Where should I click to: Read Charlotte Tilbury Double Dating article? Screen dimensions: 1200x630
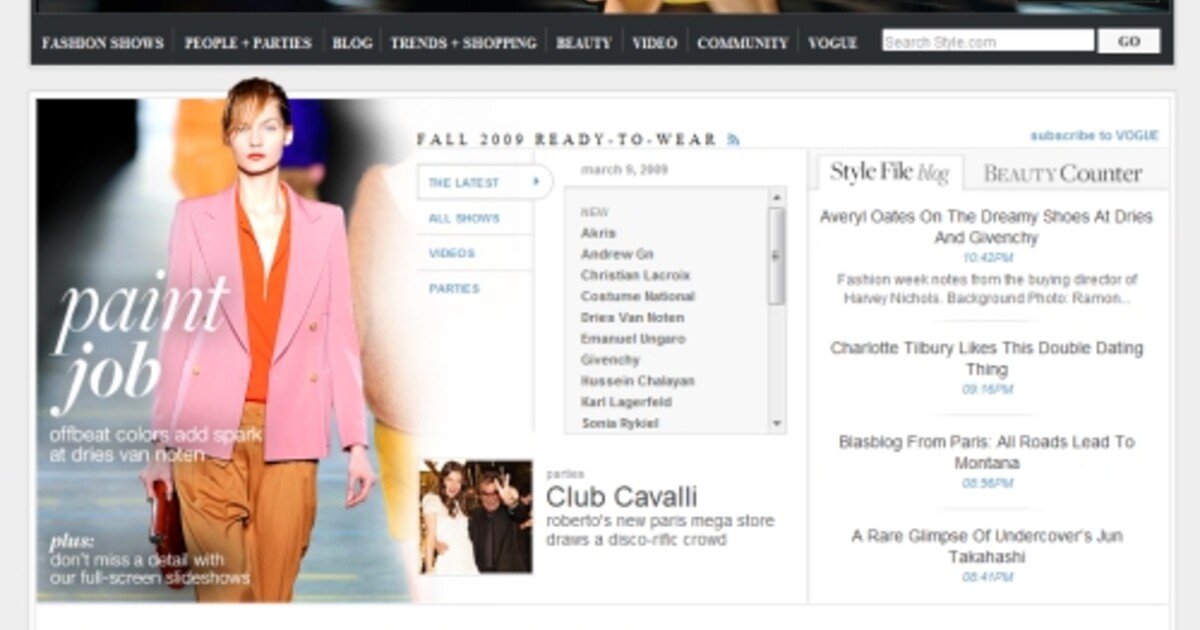coord(986,358)
